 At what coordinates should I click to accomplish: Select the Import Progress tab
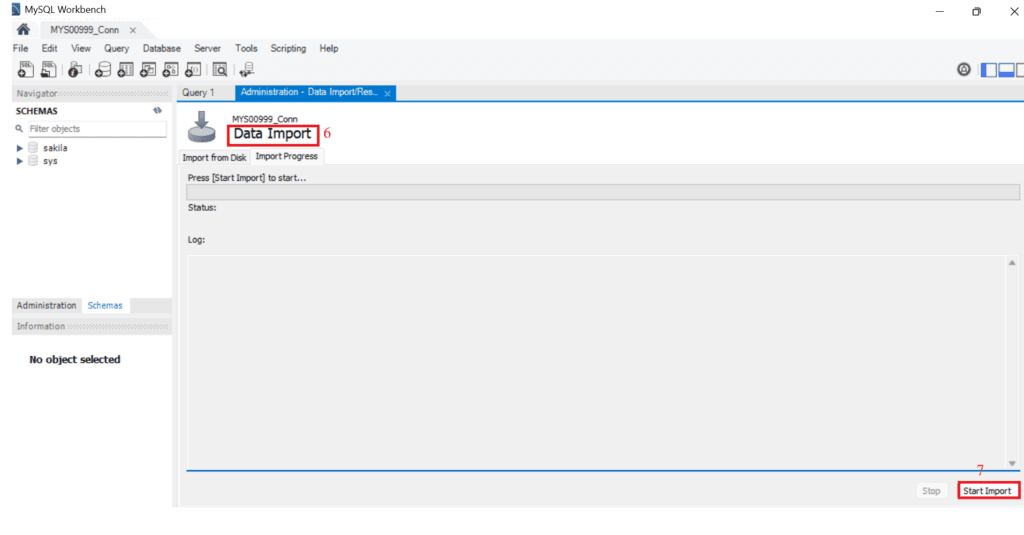tap(287, 156)
